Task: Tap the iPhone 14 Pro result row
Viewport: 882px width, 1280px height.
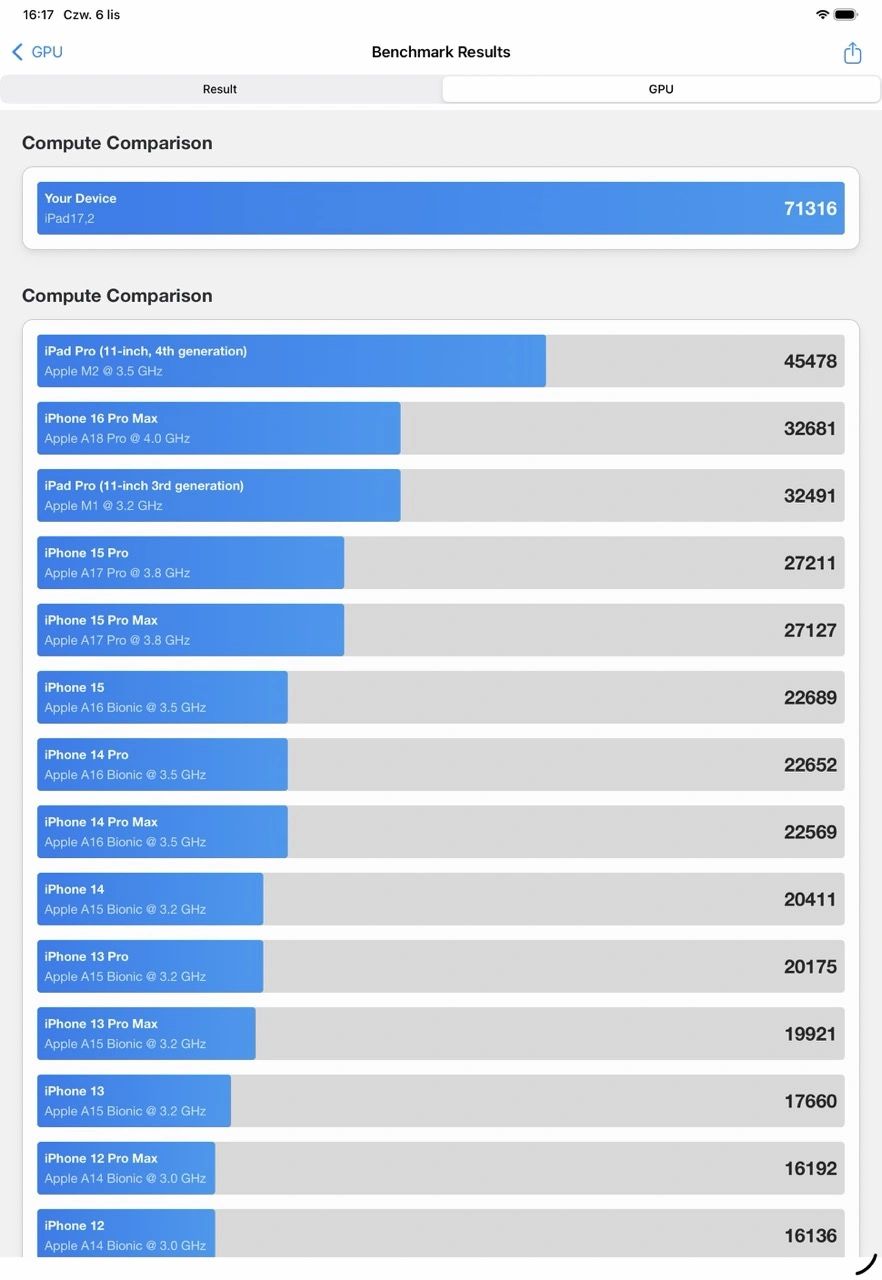Action: (440, 765)
